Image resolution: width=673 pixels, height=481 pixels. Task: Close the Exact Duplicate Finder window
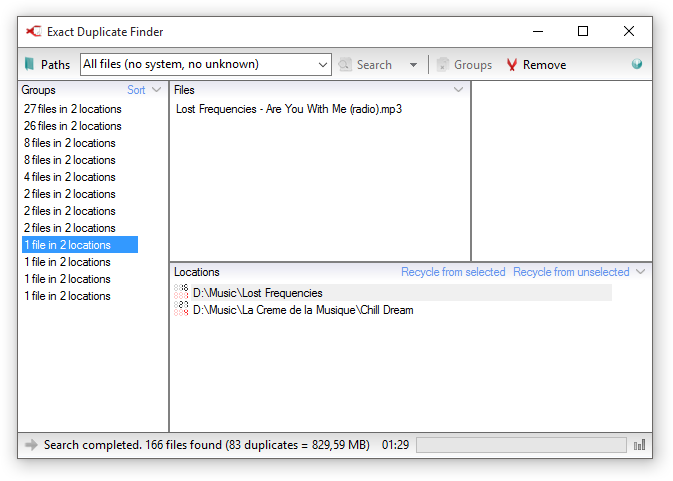point(629,31)
